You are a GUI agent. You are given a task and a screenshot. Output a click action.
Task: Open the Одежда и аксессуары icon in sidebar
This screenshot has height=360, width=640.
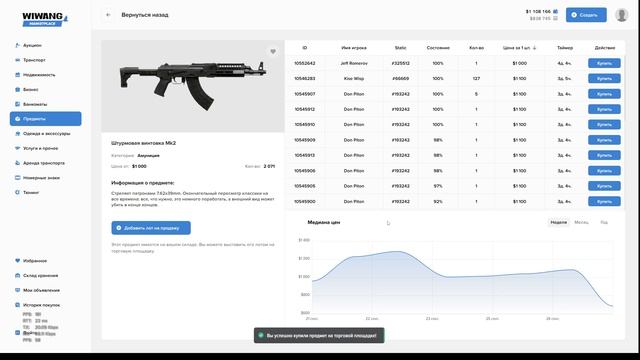click(17, 133)
